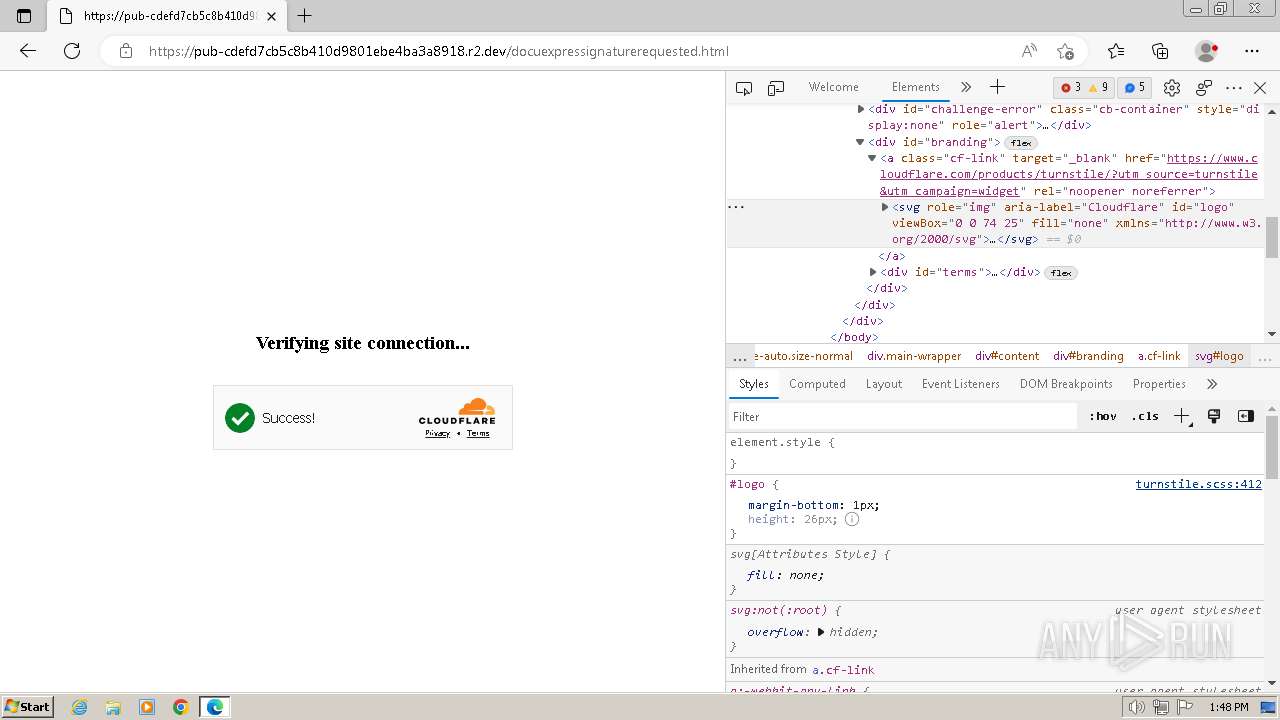Open the errors and warnings counter
The image size is (1280, 720).
1084,87
